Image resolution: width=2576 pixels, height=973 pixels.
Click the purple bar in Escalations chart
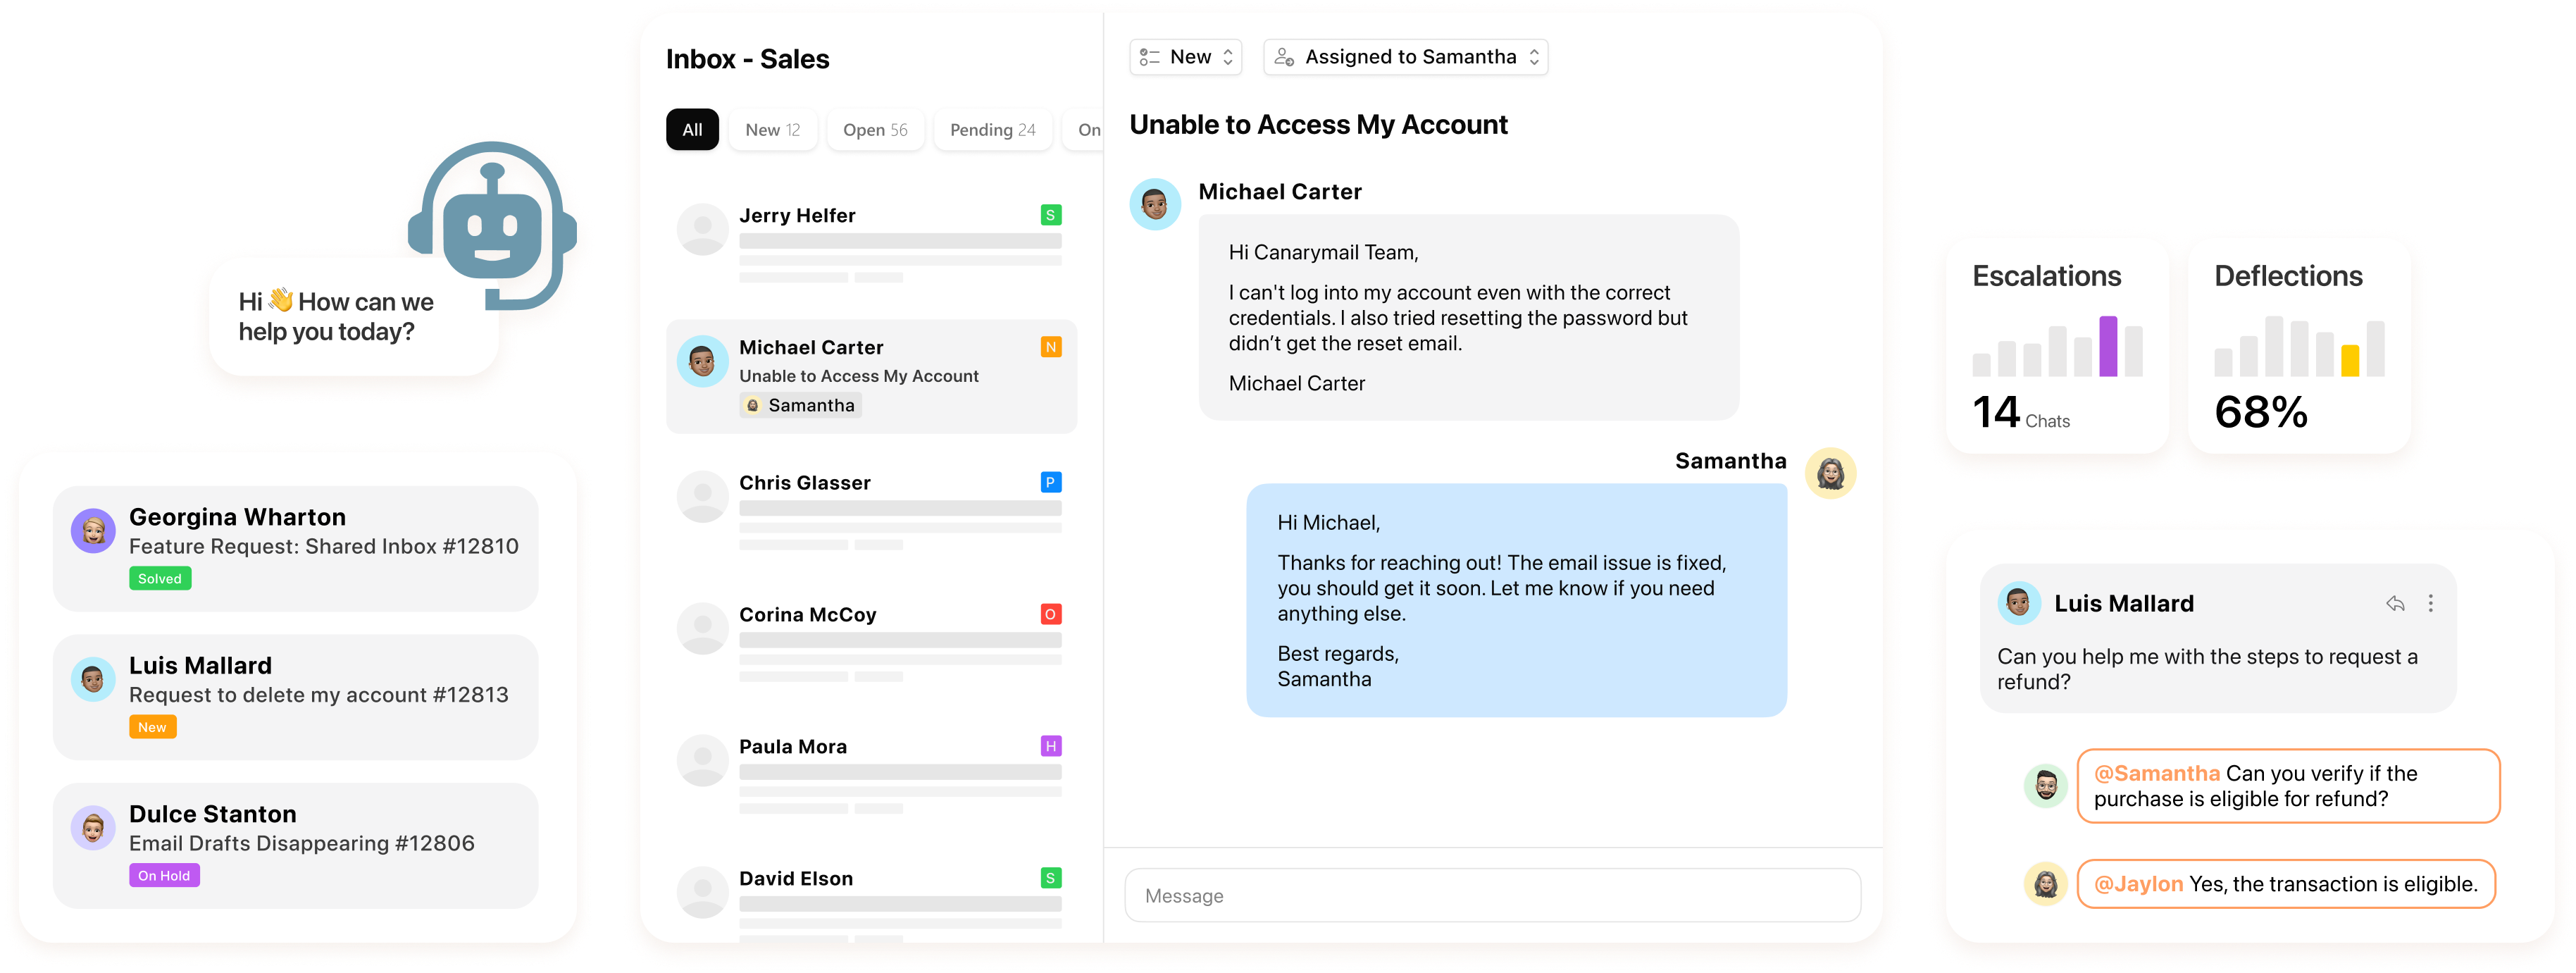(2108, 346)
